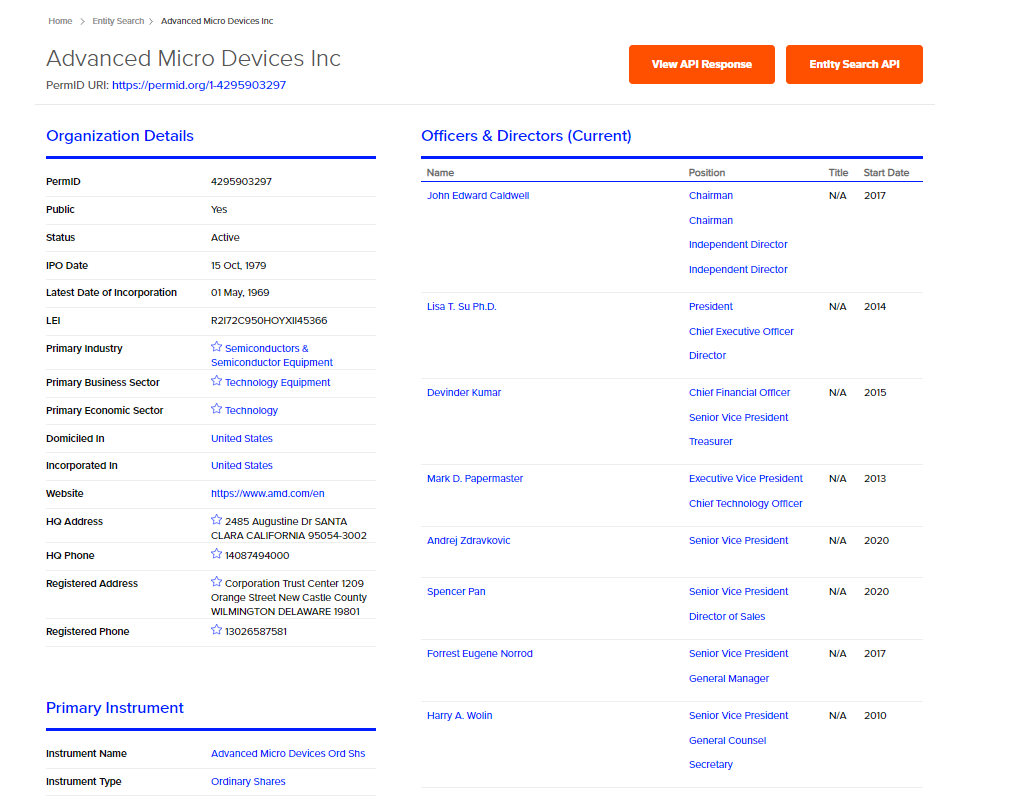1019x803 pixels.
Task: Click Organization Details heading
Action: point(120,136)
